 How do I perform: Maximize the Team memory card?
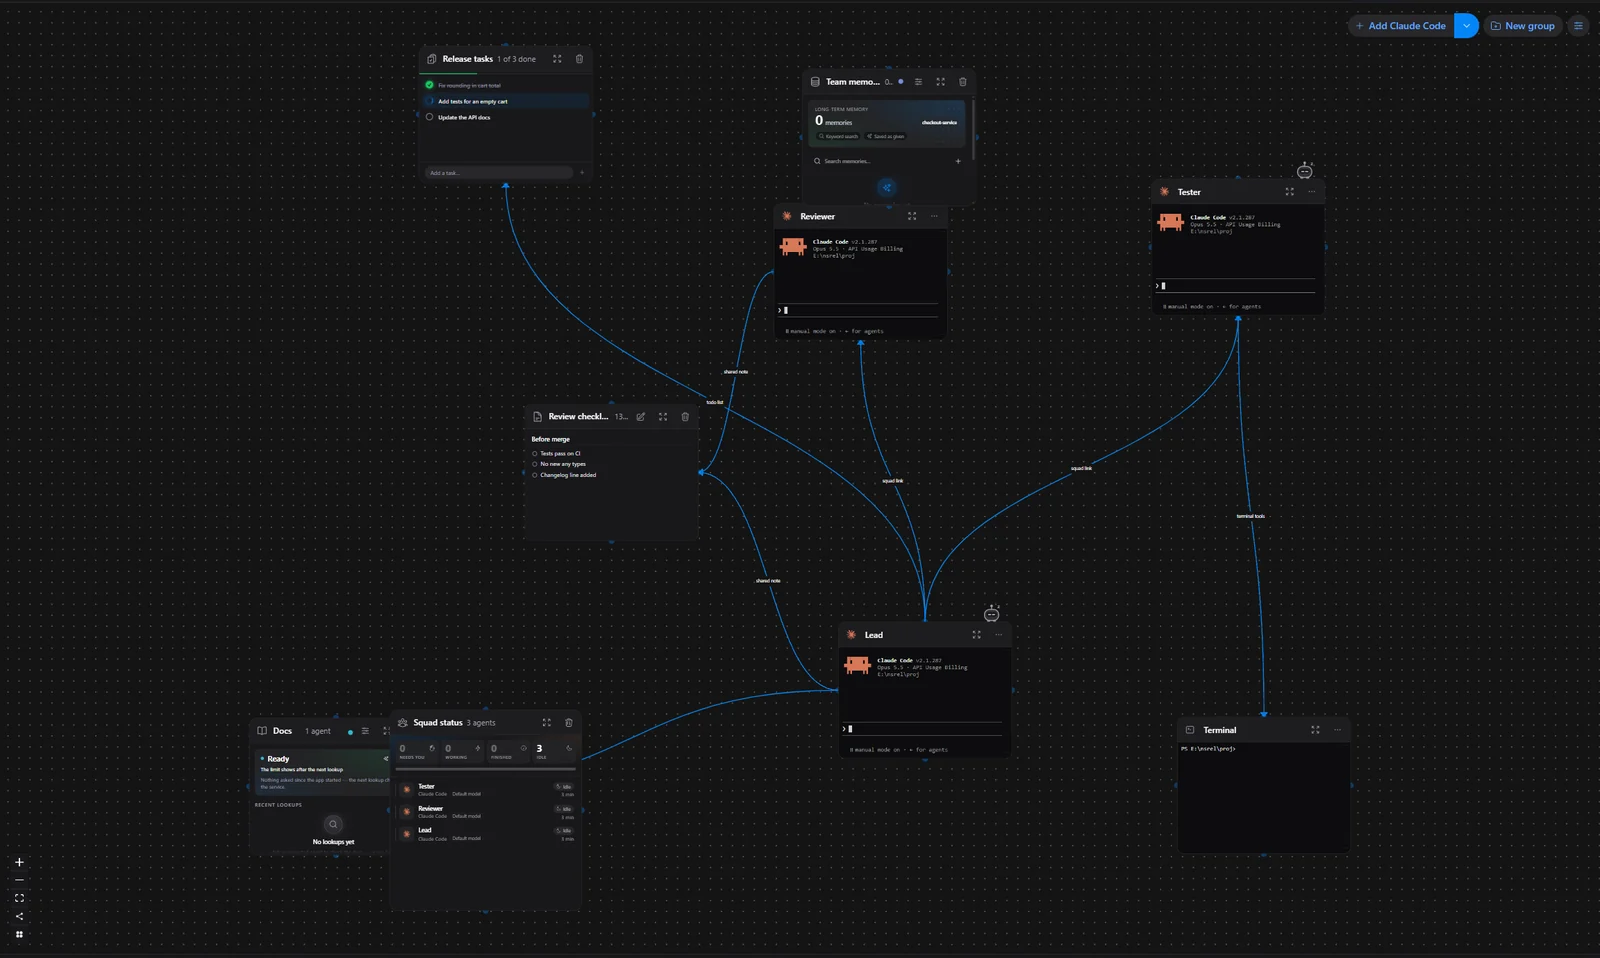940,82
